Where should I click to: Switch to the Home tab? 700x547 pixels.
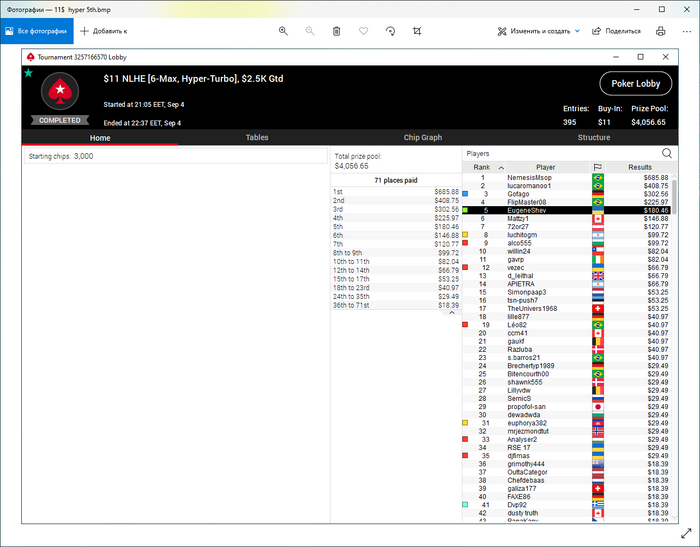click(100, 138)
